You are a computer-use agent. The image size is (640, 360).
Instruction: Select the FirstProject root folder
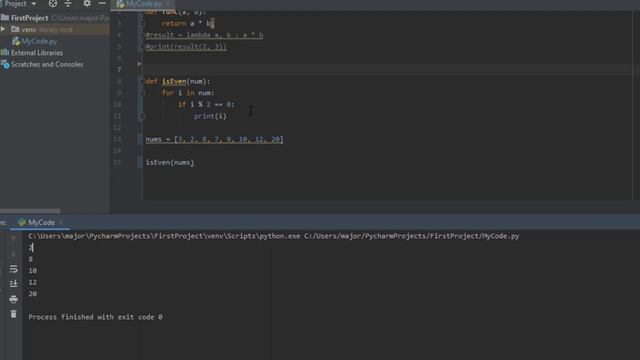coord(29,18)
